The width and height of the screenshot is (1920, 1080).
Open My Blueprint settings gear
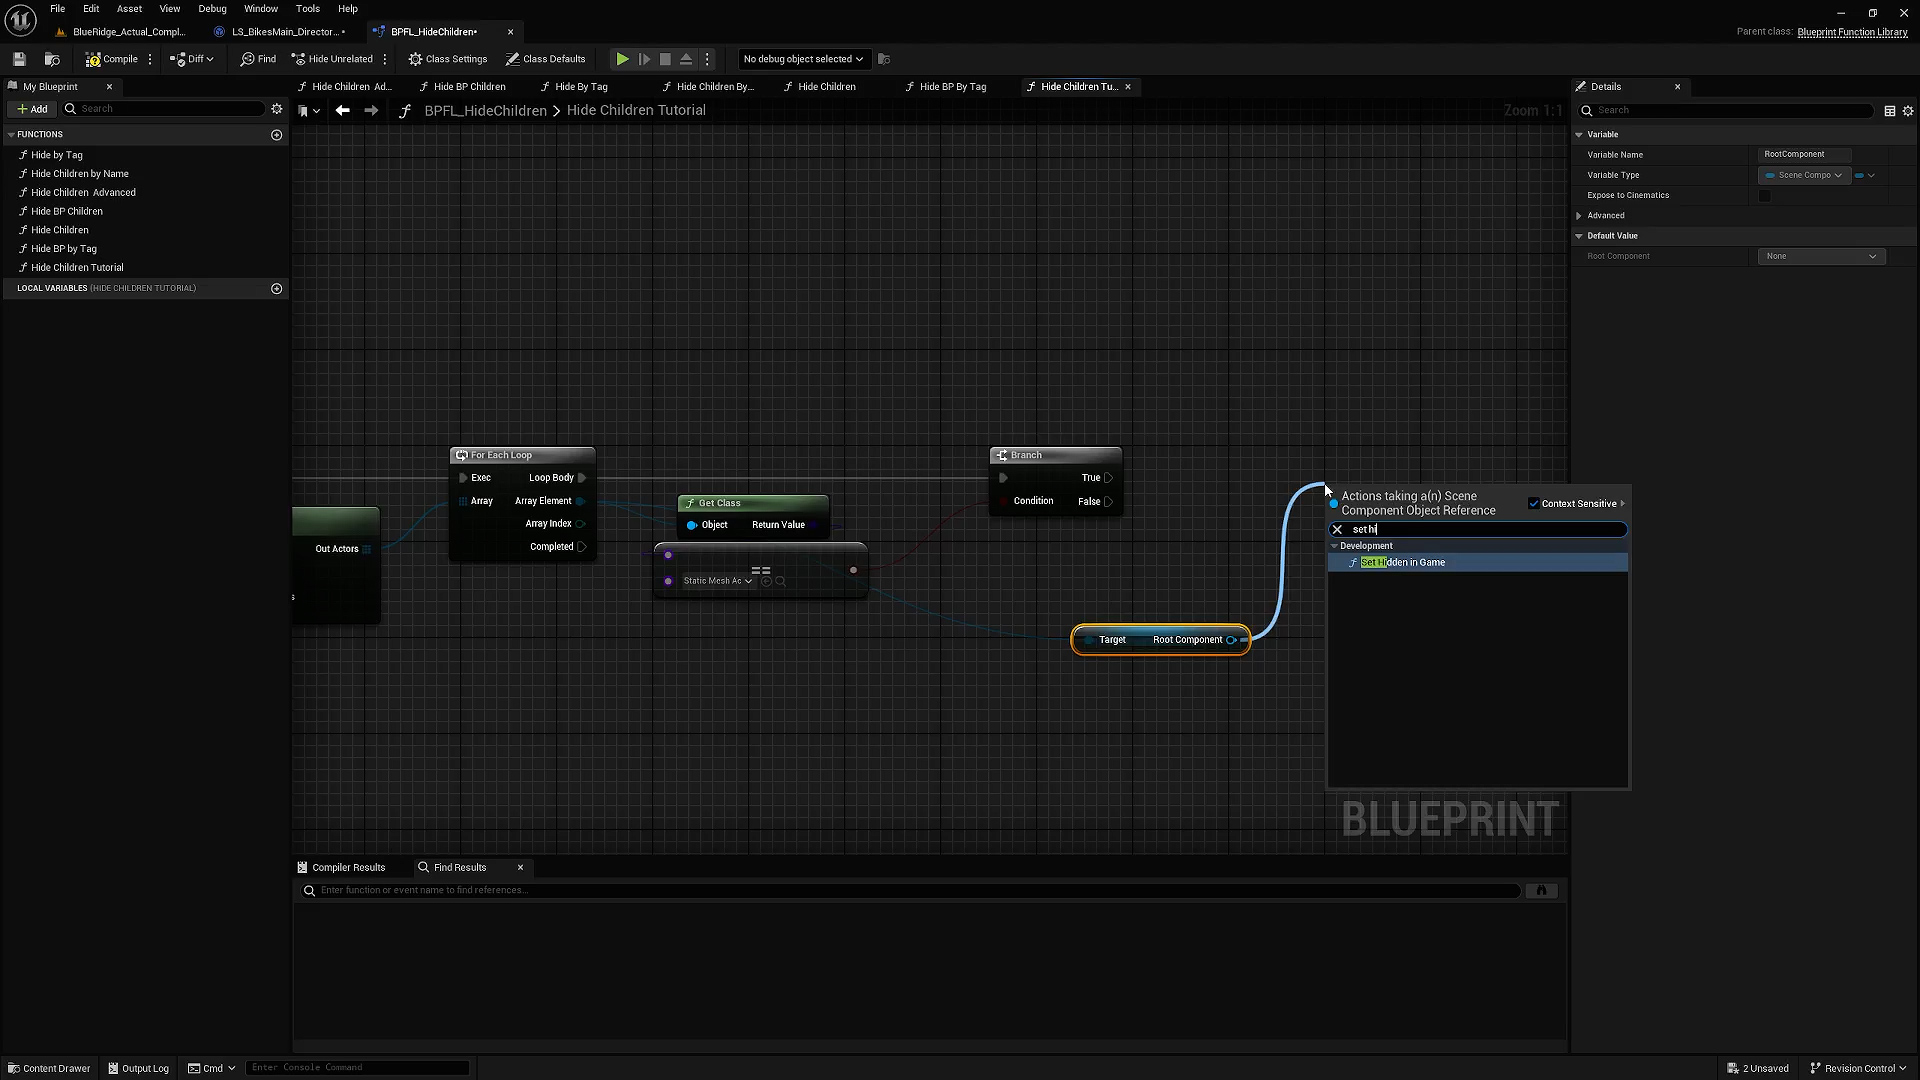(277, 109)
